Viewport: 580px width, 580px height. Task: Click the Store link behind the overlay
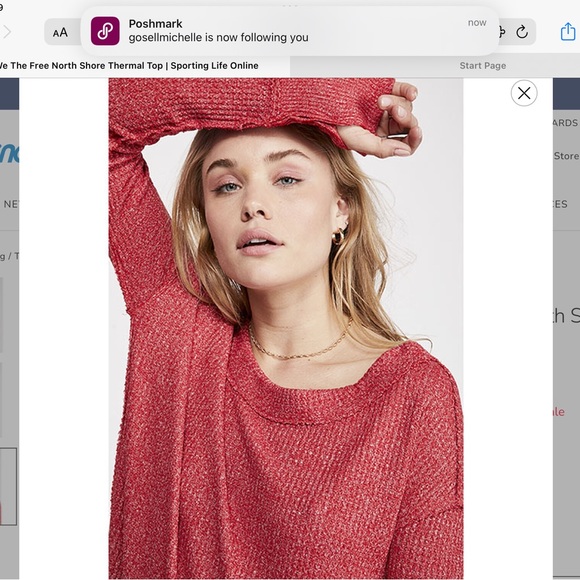[x=566, y=156]
